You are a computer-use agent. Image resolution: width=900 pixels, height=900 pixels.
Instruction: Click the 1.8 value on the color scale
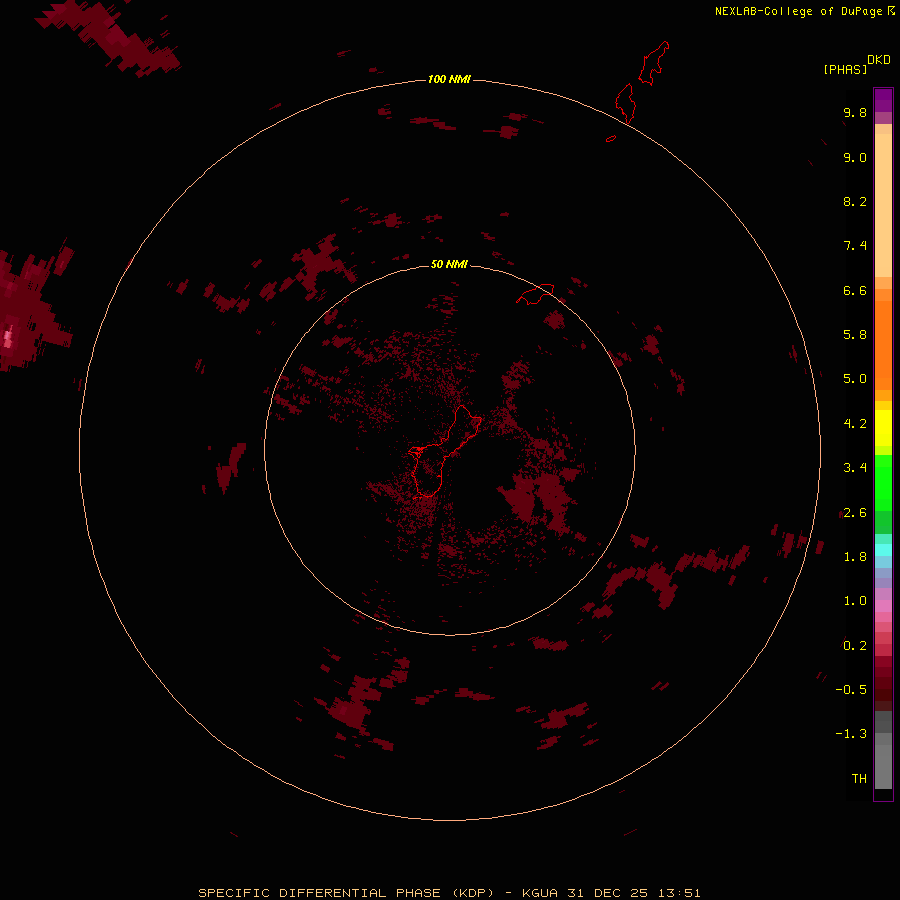point(855,557)
